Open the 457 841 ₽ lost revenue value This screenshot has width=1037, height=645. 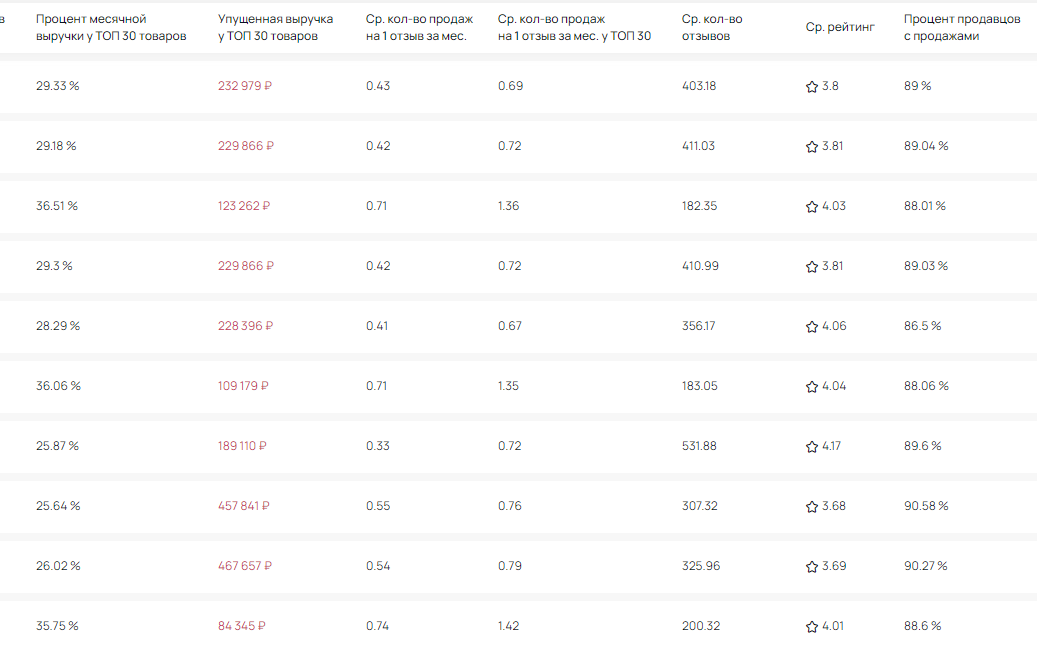point(244,506)
